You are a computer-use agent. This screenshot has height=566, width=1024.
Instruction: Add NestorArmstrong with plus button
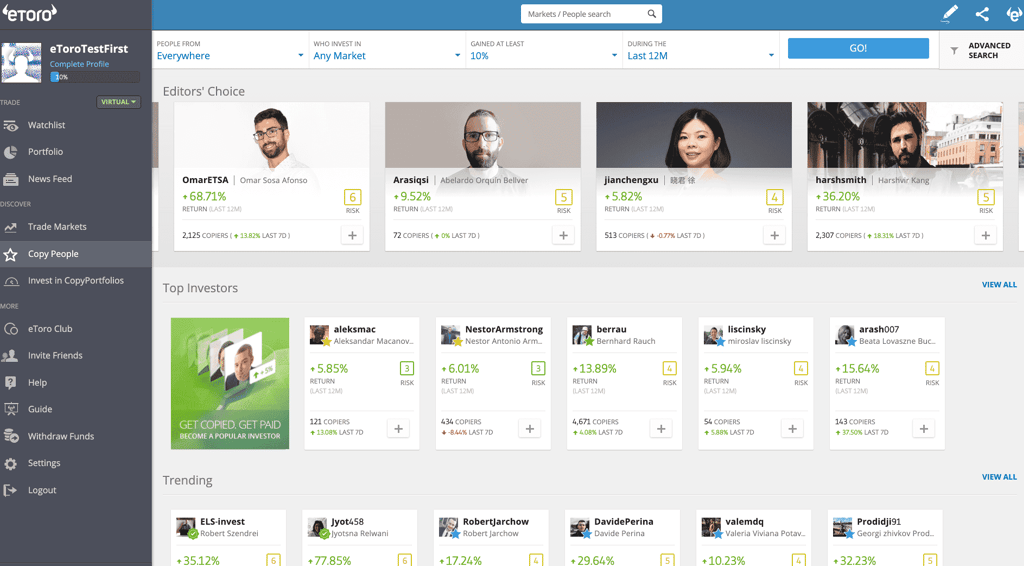click(530, 429)
